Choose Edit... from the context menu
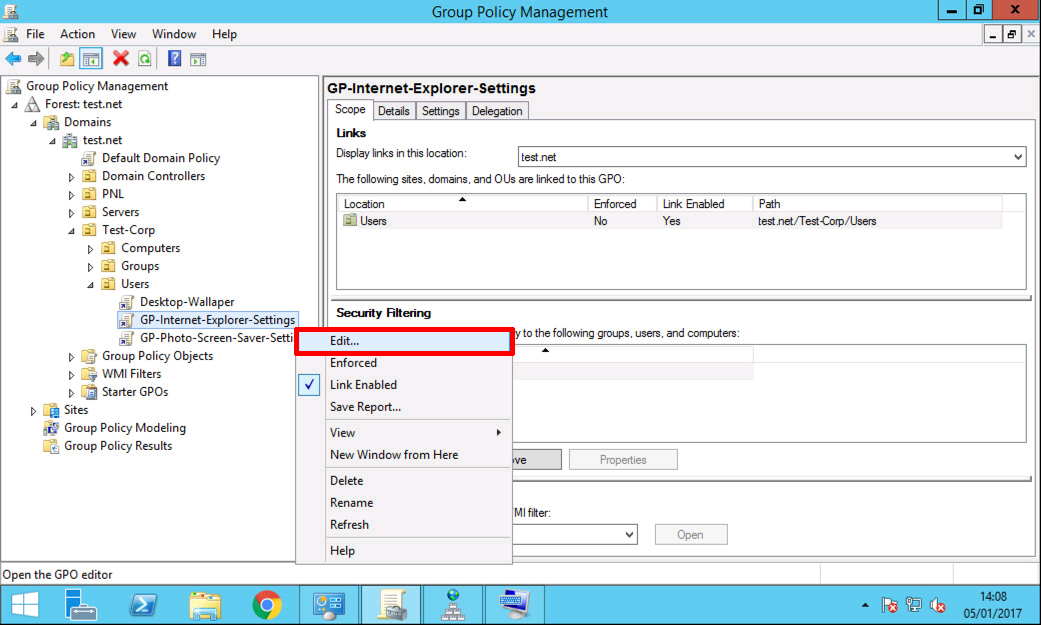 tap(403, 341)
